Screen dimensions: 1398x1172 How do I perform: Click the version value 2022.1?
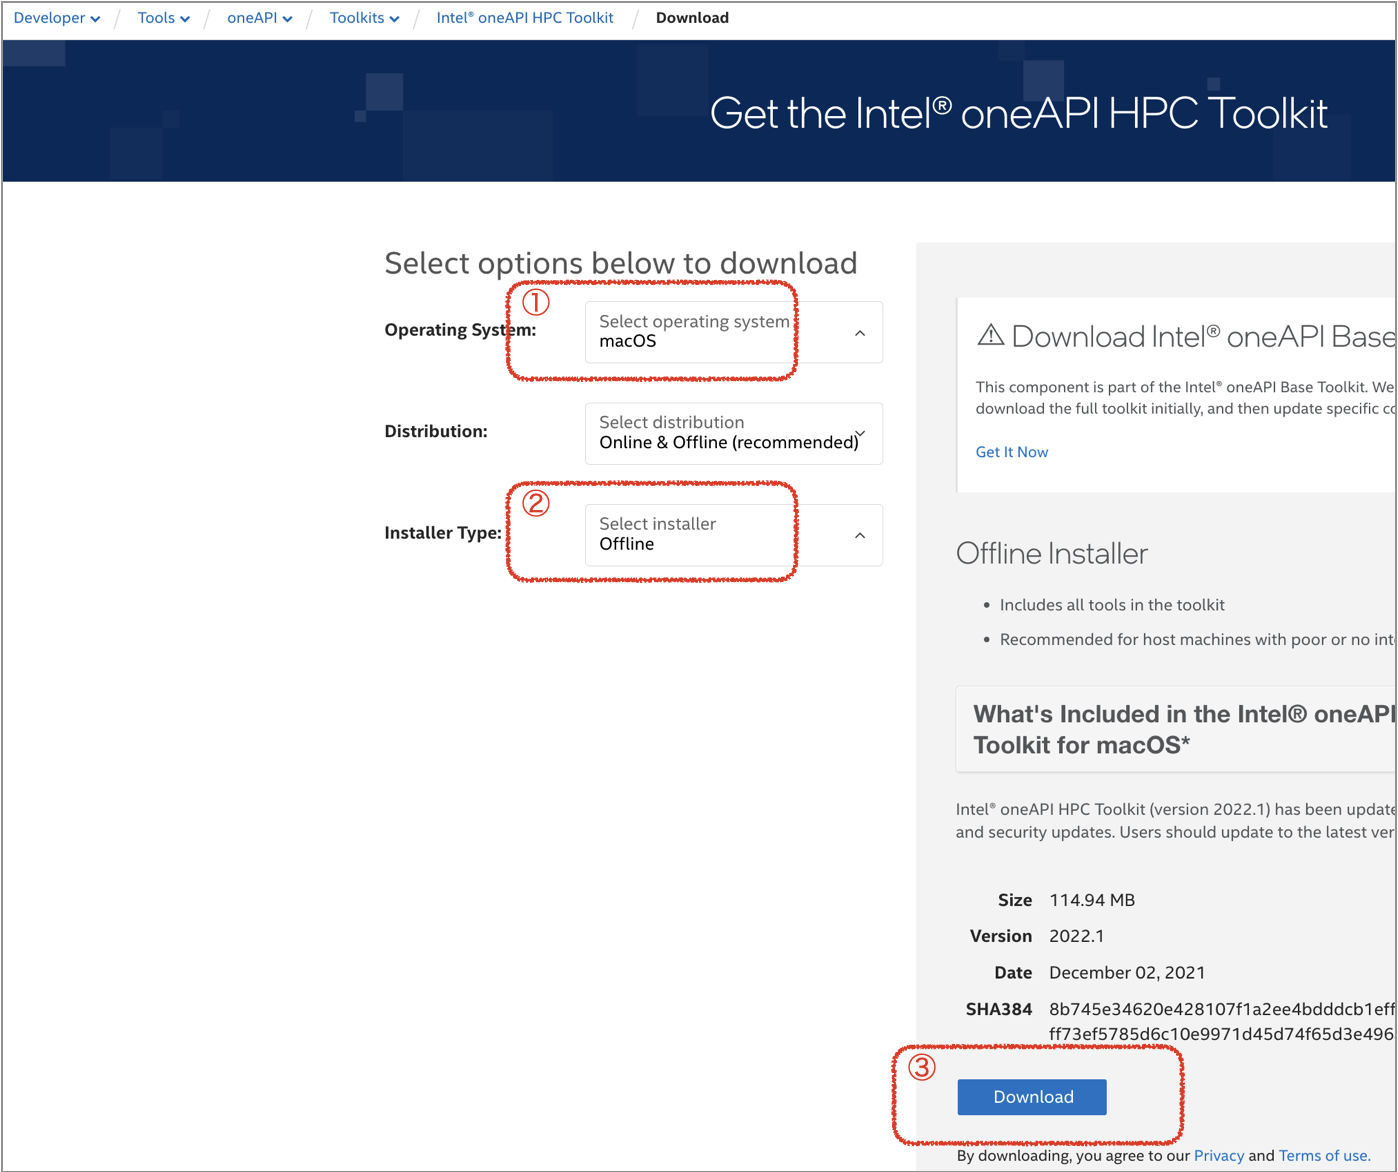(x=1077, y=936)
